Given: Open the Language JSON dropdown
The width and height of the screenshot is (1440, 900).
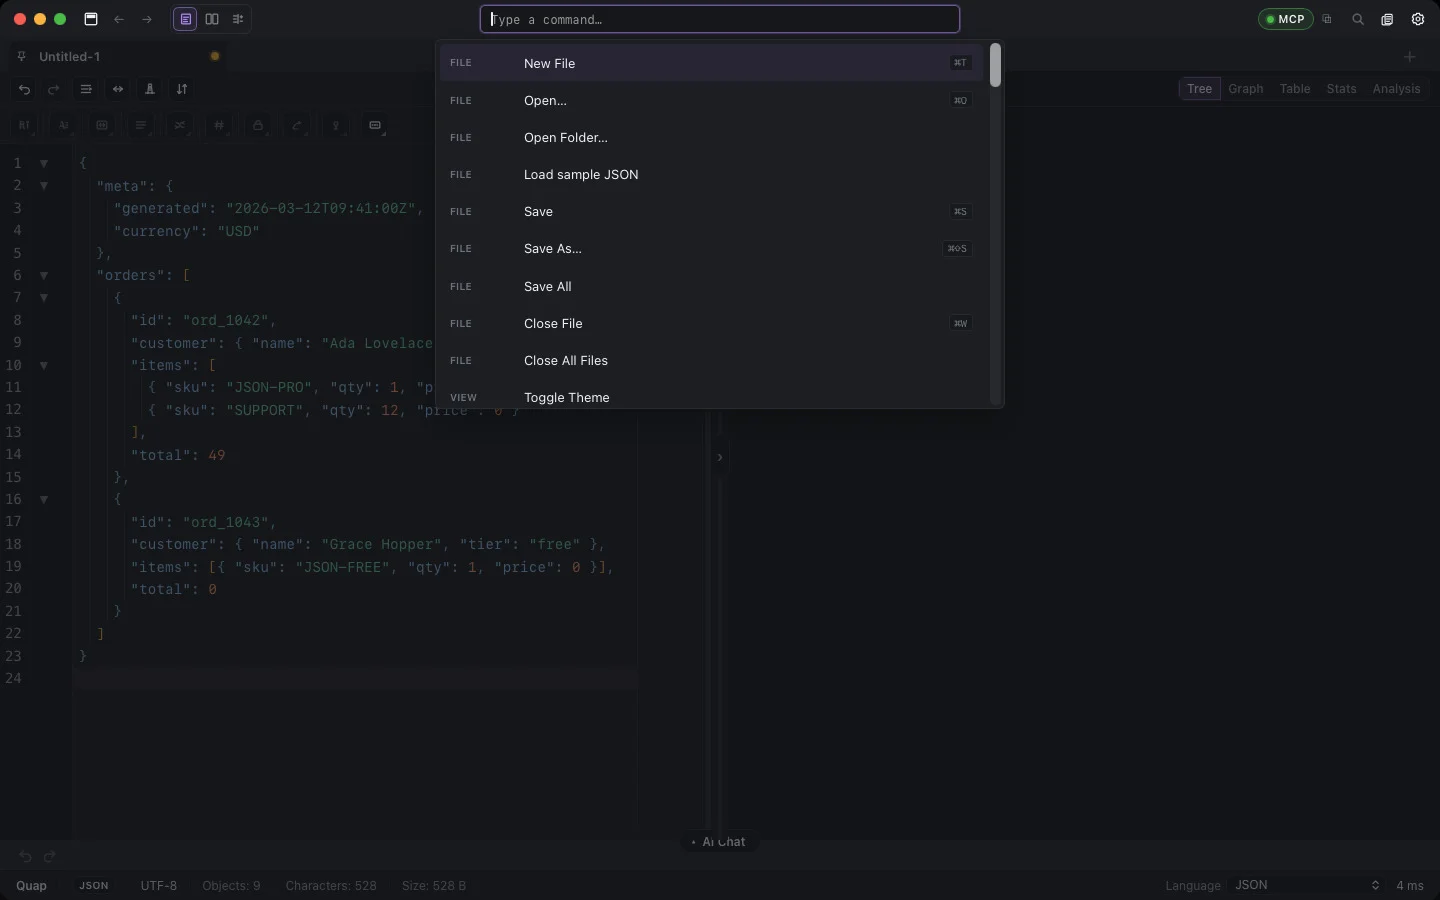Looking at the screenshot, I should coord(1307,885).
